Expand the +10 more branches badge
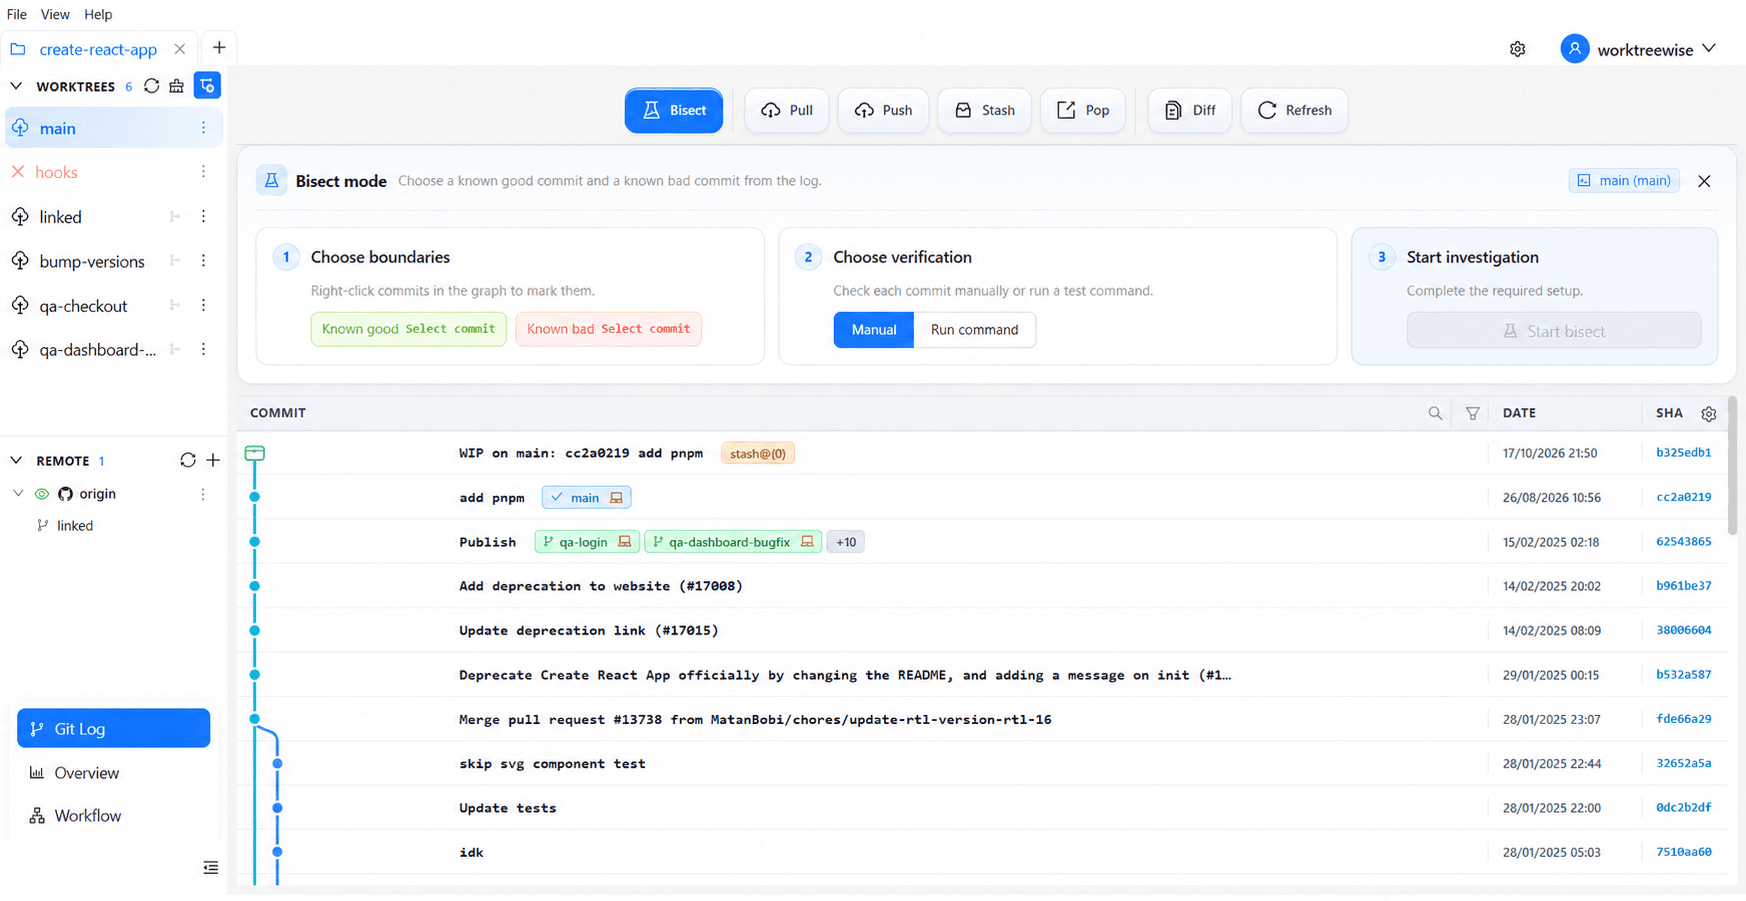The image size is (1746, 901). coord(846,542)
